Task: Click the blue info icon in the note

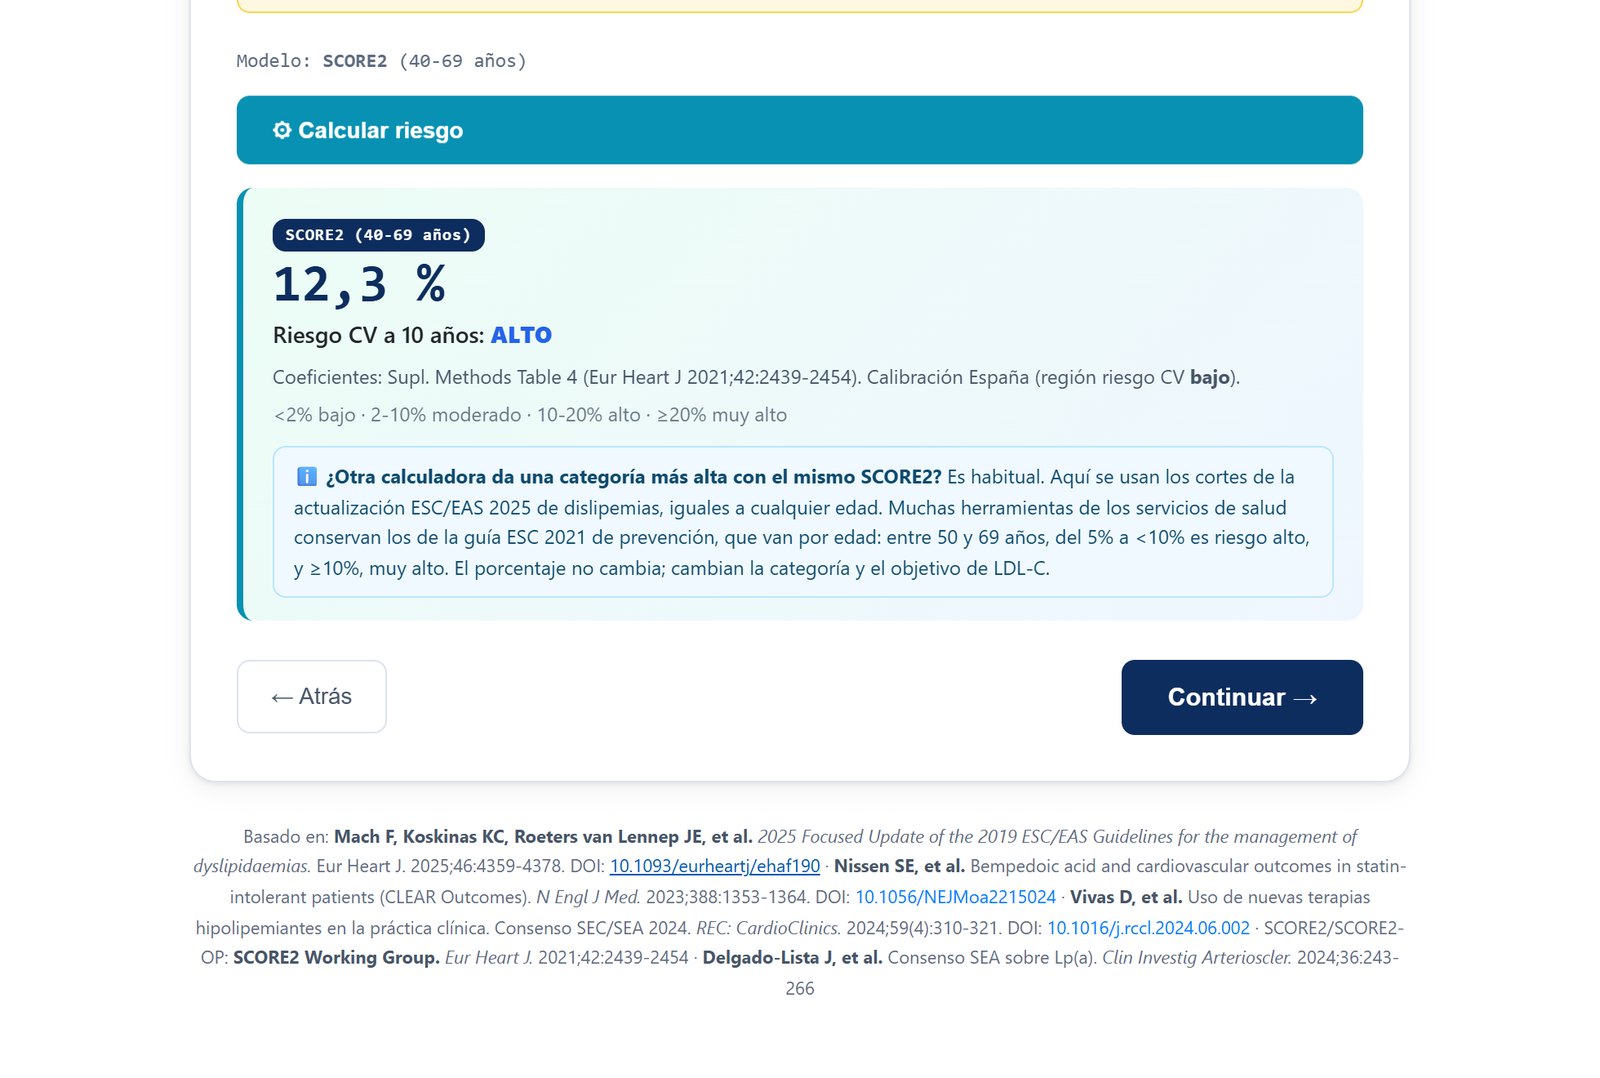Action: pyautogui.click(x=307, y=477)
